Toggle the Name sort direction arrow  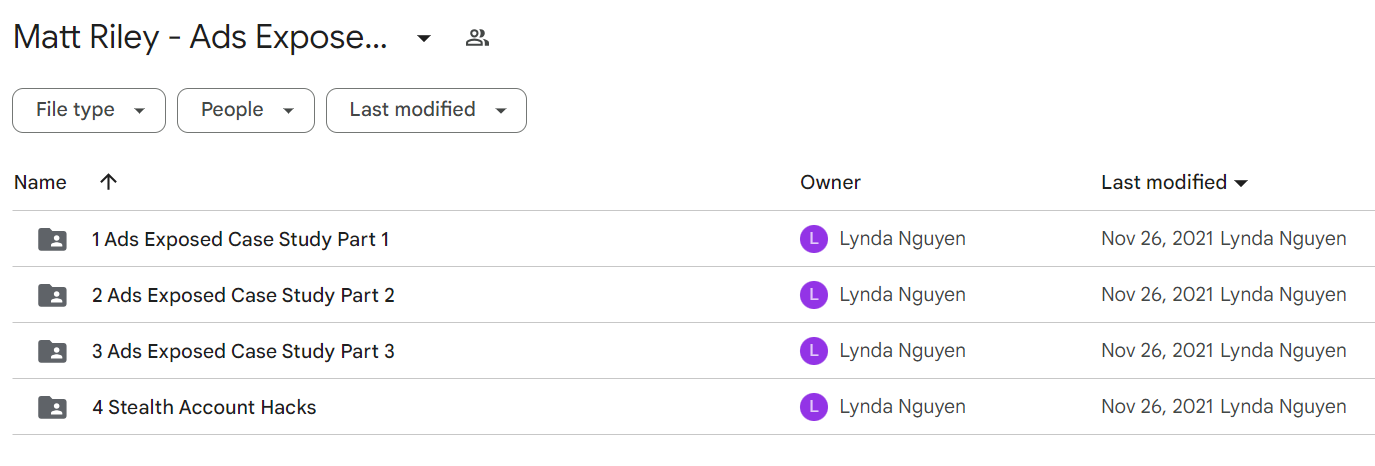click(109, 182)
